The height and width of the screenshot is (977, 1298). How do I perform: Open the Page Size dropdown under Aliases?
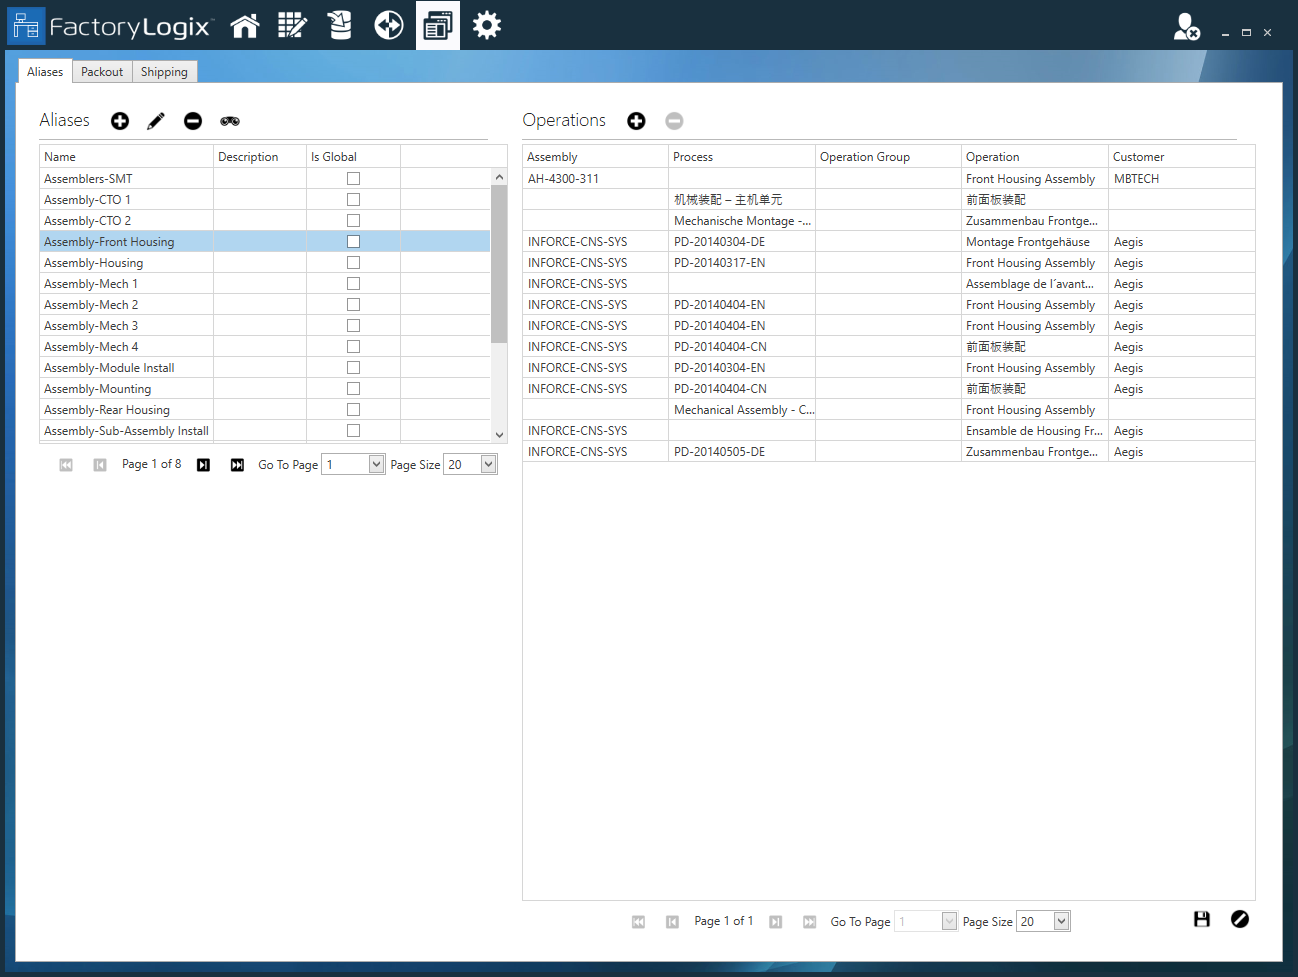[487, 464]
